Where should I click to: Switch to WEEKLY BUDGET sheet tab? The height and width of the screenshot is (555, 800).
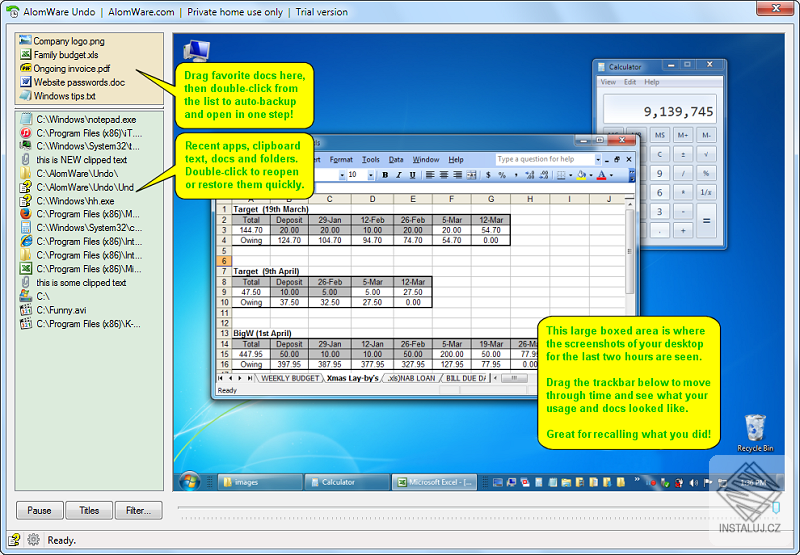(290, 378)
